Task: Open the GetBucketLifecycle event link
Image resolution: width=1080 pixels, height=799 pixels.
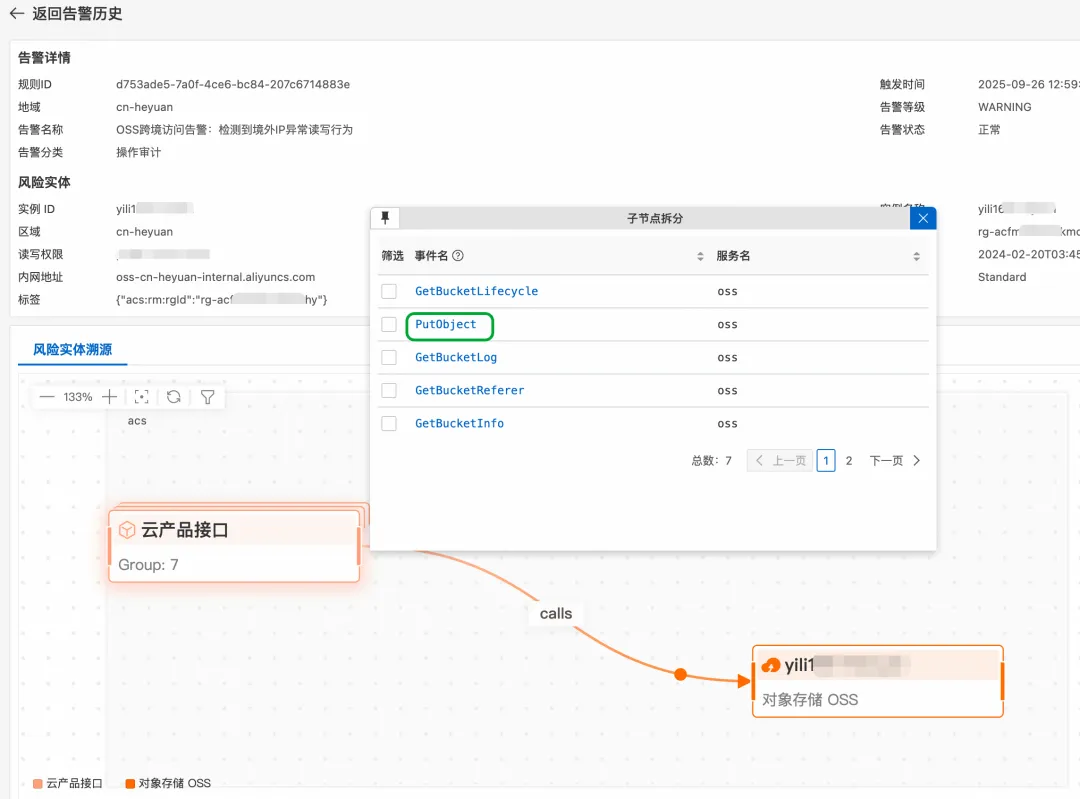Action: click(477, 291)
